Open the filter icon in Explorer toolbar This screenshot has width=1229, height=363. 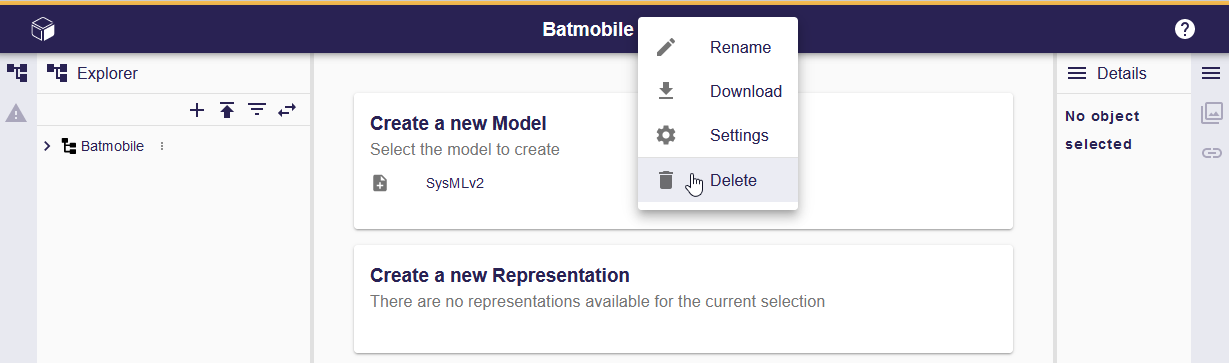coord(257,110)
